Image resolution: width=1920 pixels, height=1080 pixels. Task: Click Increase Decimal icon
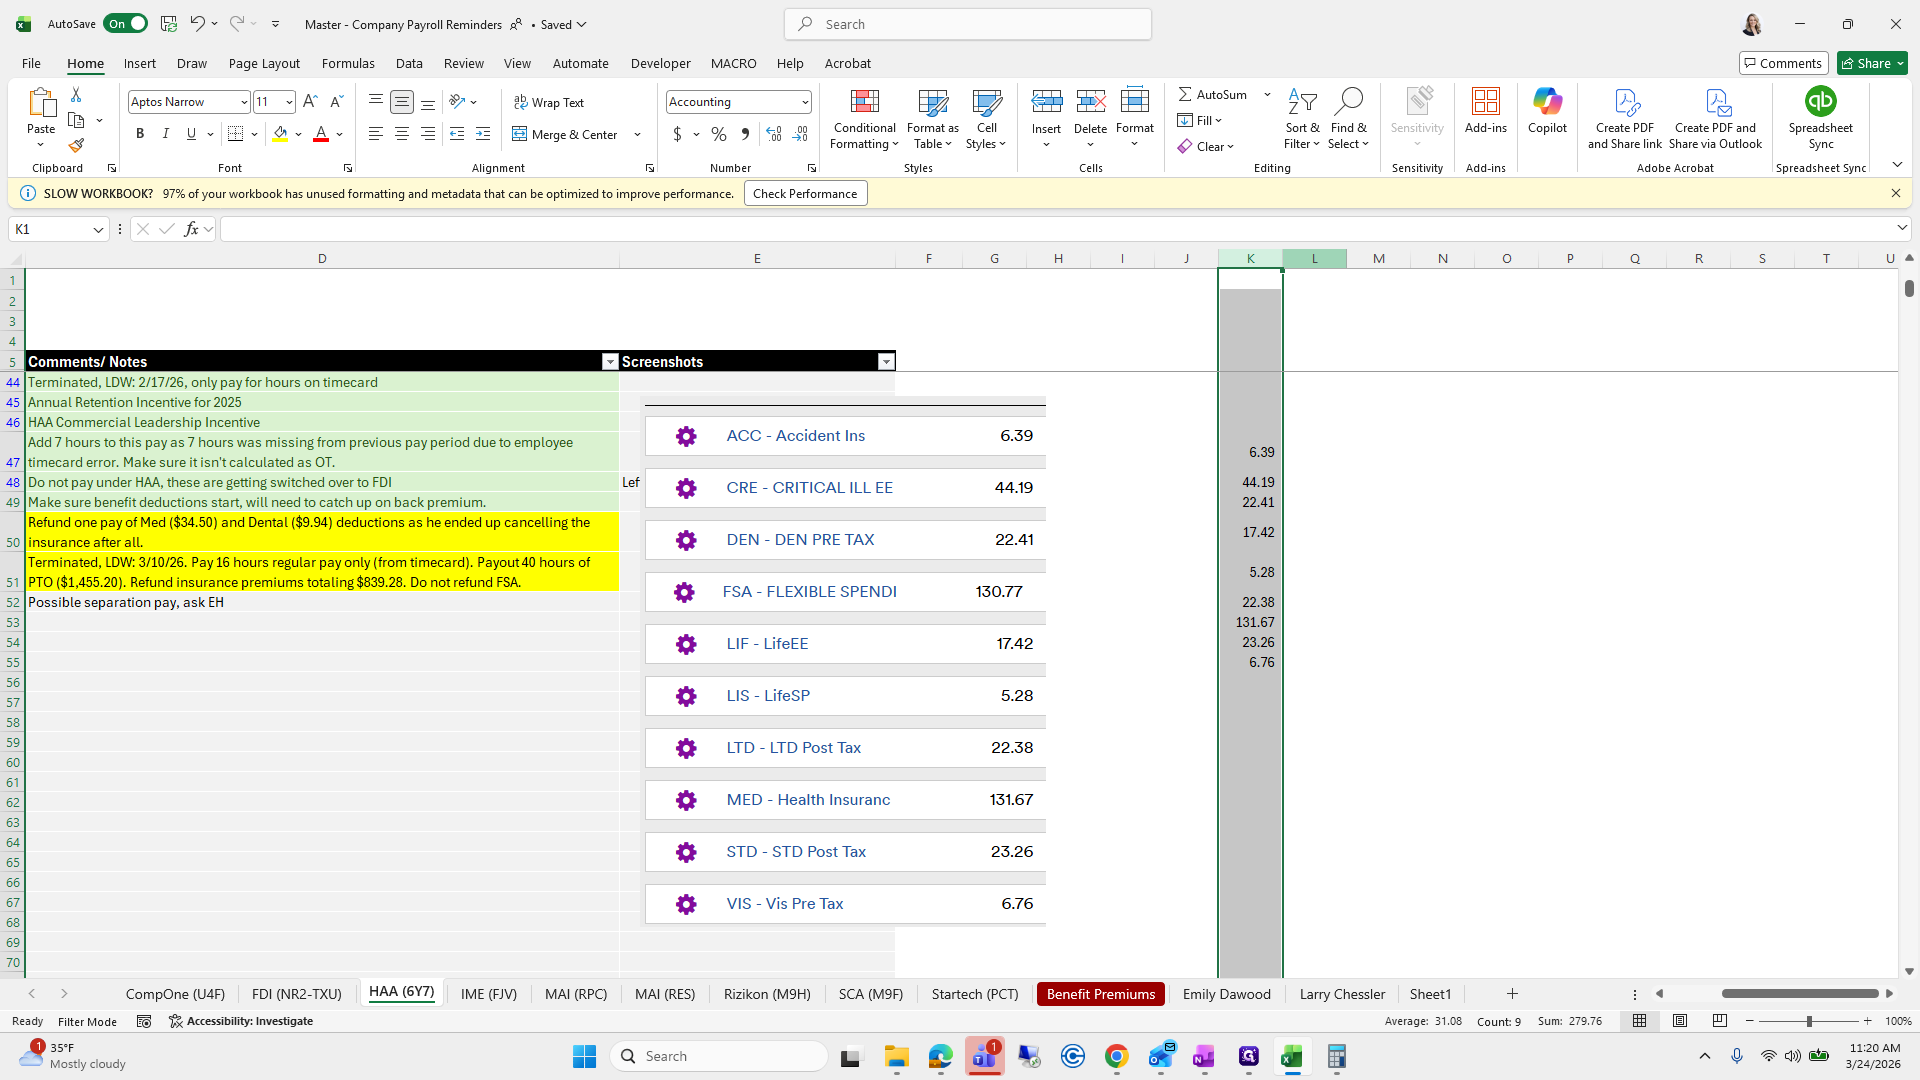point(773,134)
